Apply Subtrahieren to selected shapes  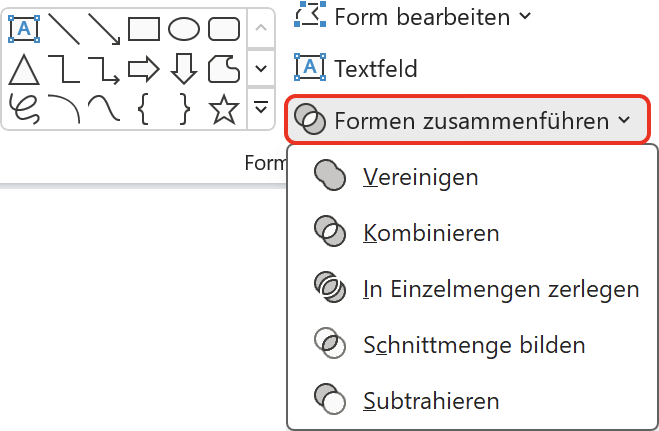tap(472, 400)
